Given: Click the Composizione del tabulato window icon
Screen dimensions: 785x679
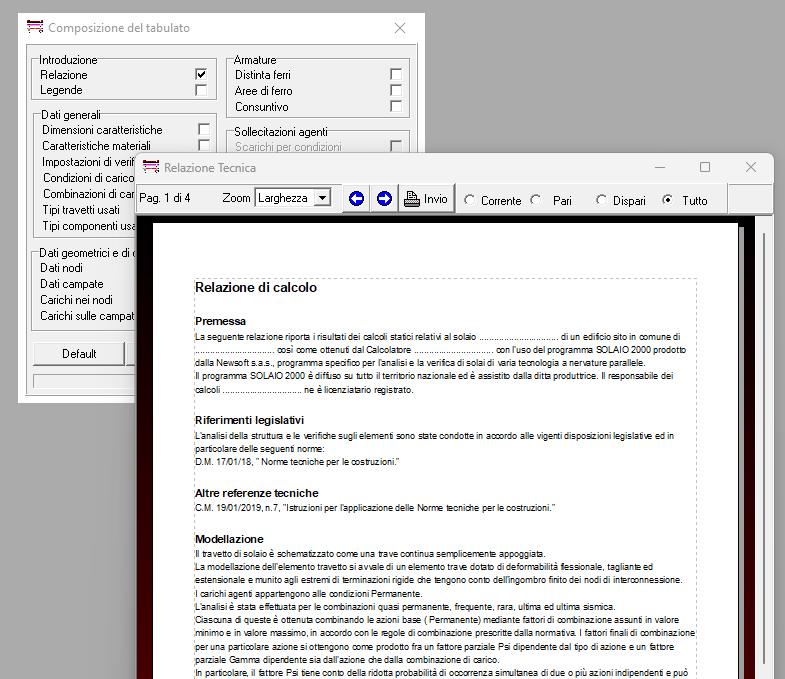Looking at the screenshot, I should click(x=35, y=27).
